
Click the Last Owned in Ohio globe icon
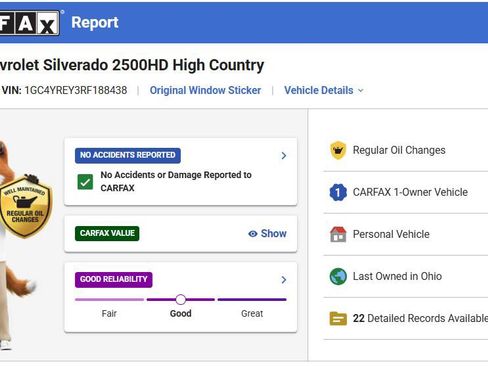(338, 276)
